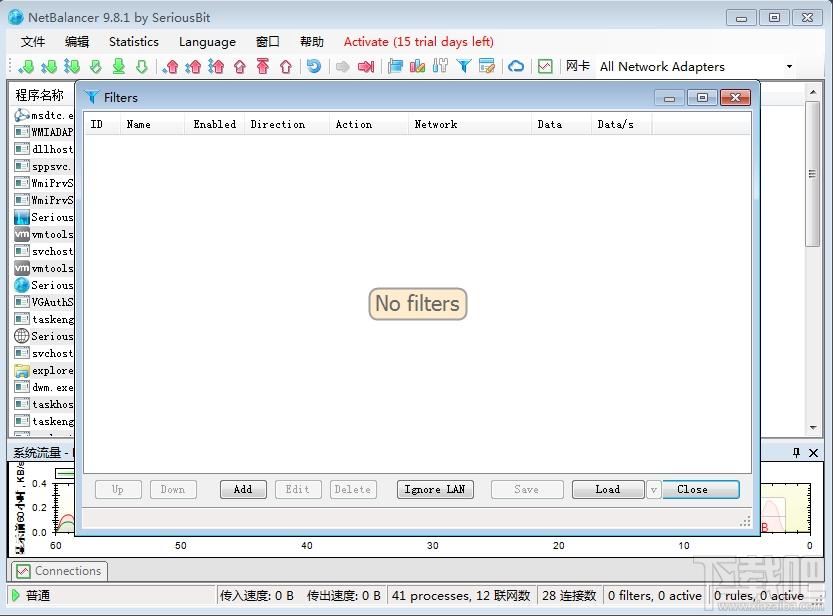Viewport: 833px width, 616px height.
Task: Click Activate (15 trial days left)
Action: 419,41
